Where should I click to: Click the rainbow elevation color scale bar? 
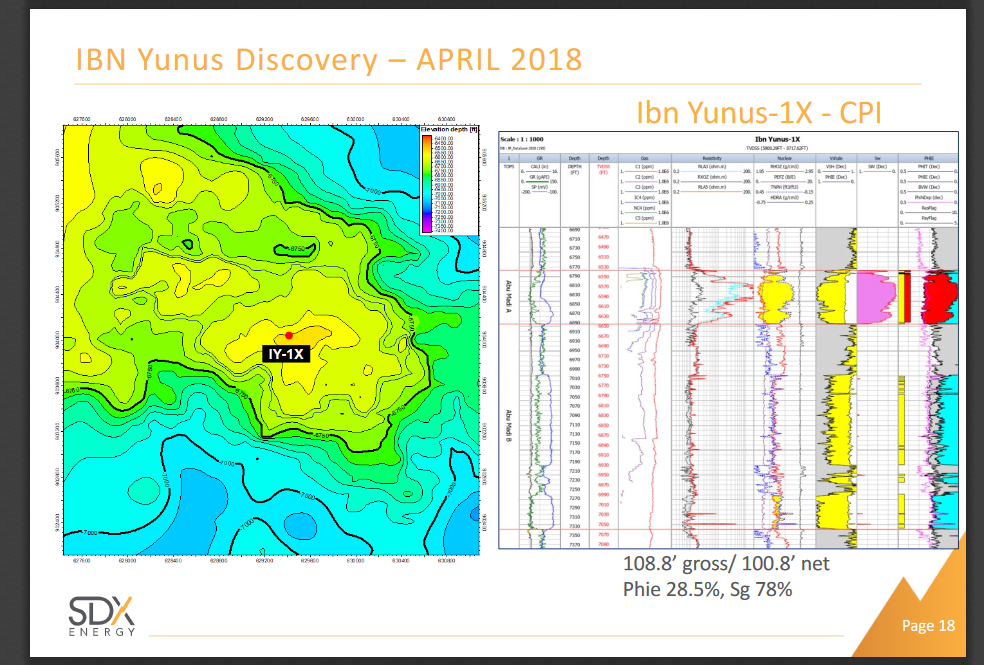coord(426,184)
